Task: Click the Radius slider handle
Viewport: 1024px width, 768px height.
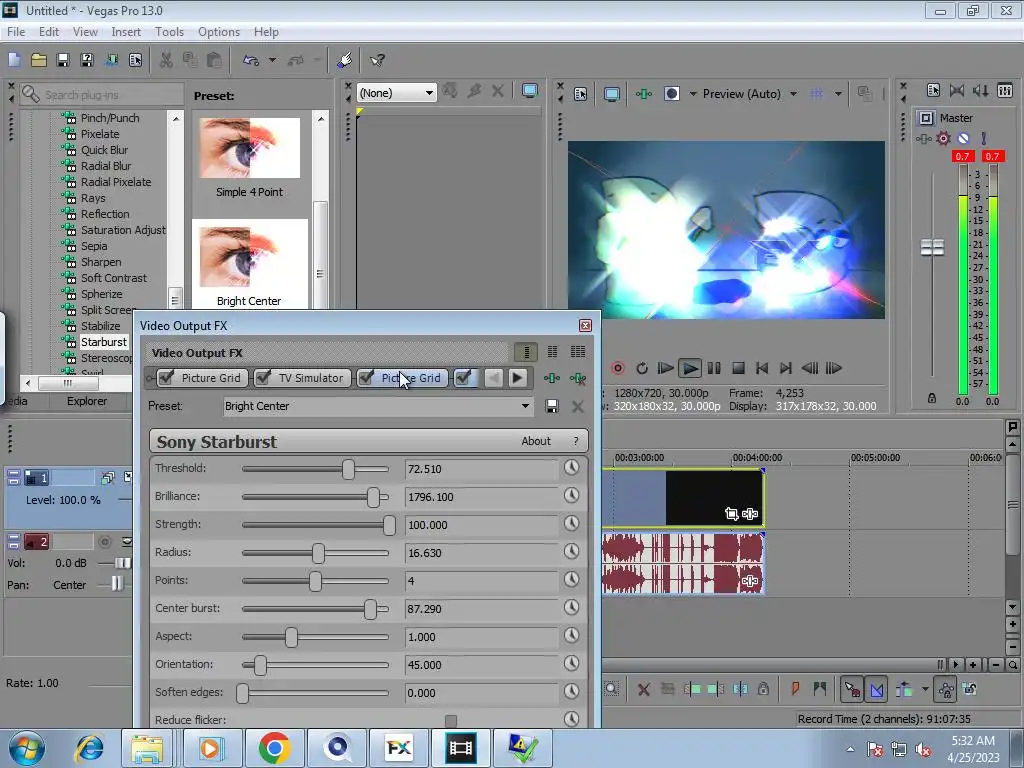Action: [x=318, y=553]
